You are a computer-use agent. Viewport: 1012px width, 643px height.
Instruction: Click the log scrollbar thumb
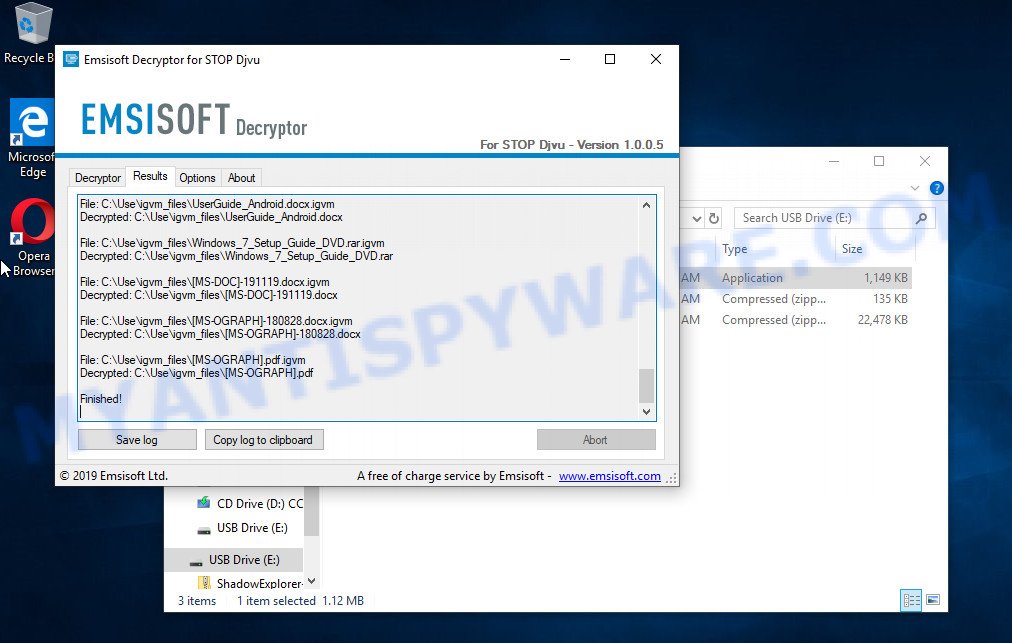click(646, 385)
